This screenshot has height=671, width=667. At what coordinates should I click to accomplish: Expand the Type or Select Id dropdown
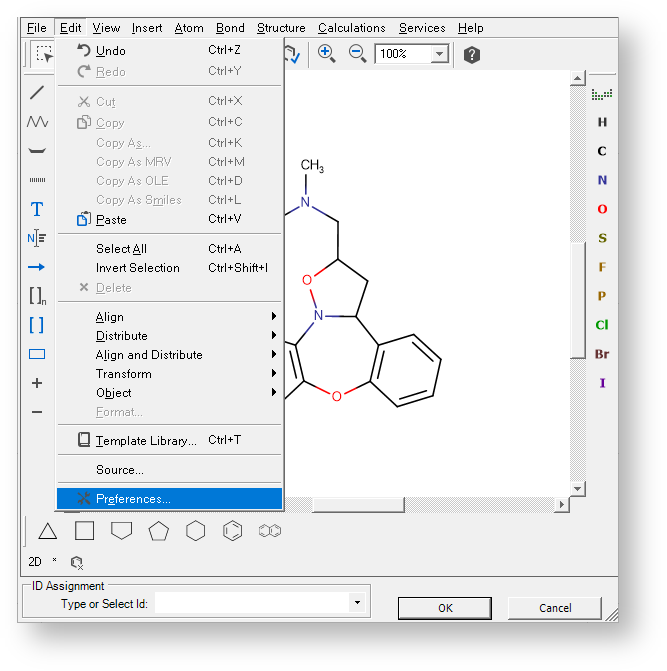click(x=357, y=603)
